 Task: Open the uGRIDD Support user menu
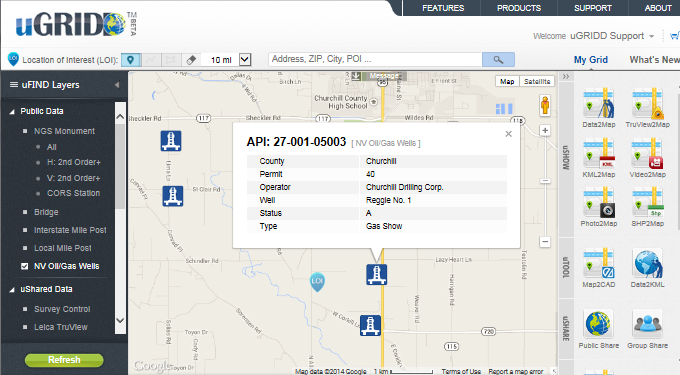(612, 36)
